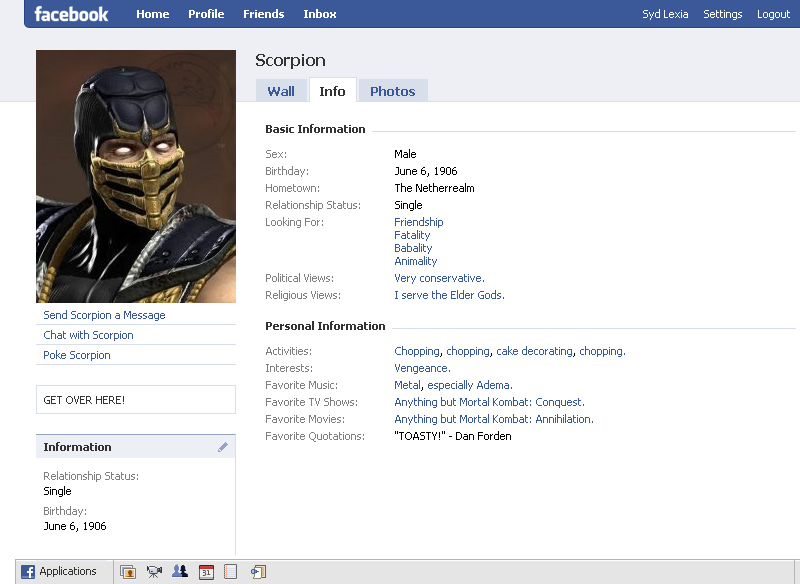Open Settings in the top bar

722,14
